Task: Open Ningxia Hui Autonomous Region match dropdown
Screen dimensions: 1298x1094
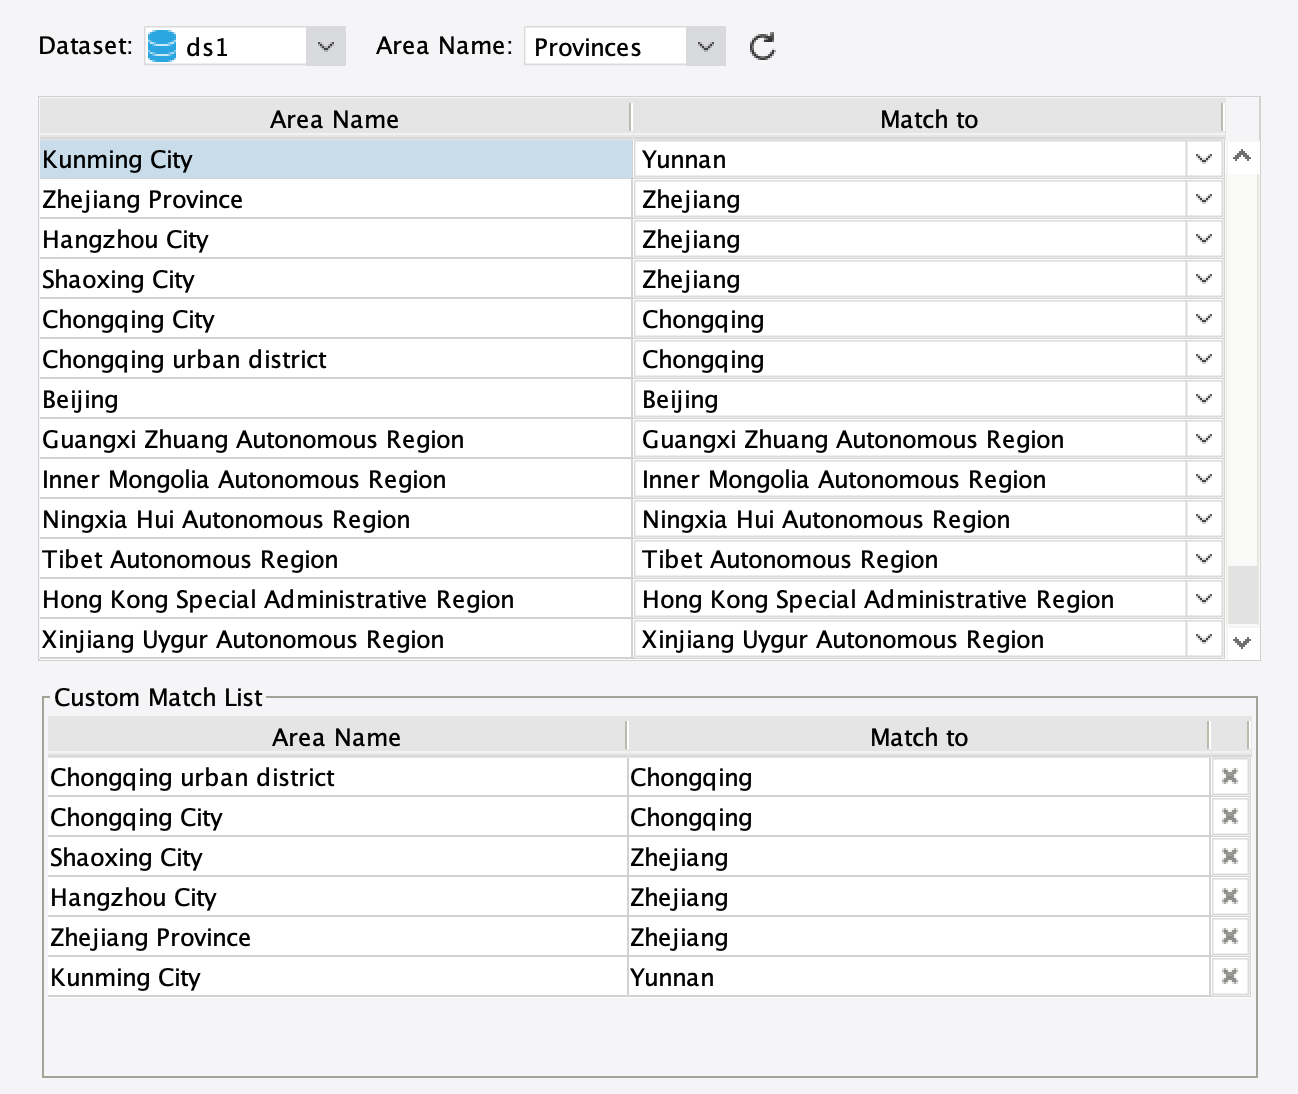Action: [1204, 519]
